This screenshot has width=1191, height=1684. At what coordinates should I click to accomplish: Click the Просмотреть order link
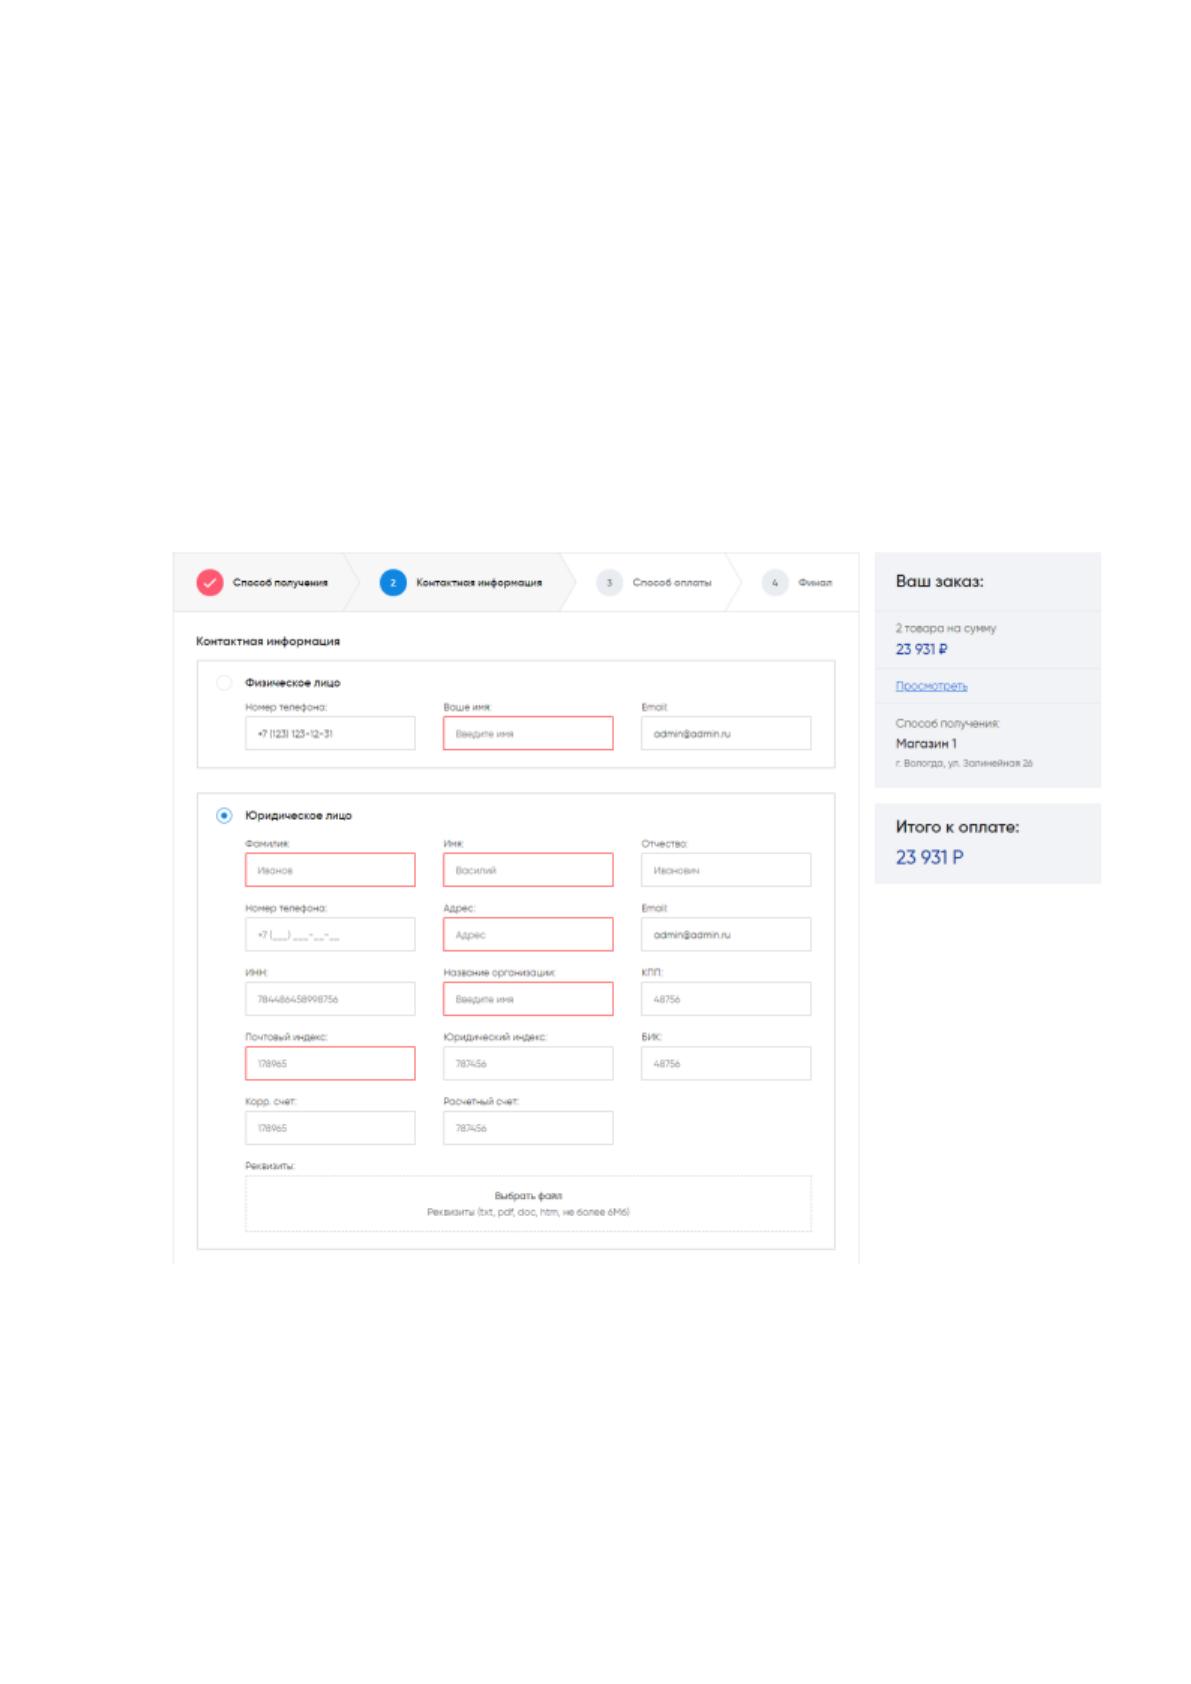click(931, 686)
